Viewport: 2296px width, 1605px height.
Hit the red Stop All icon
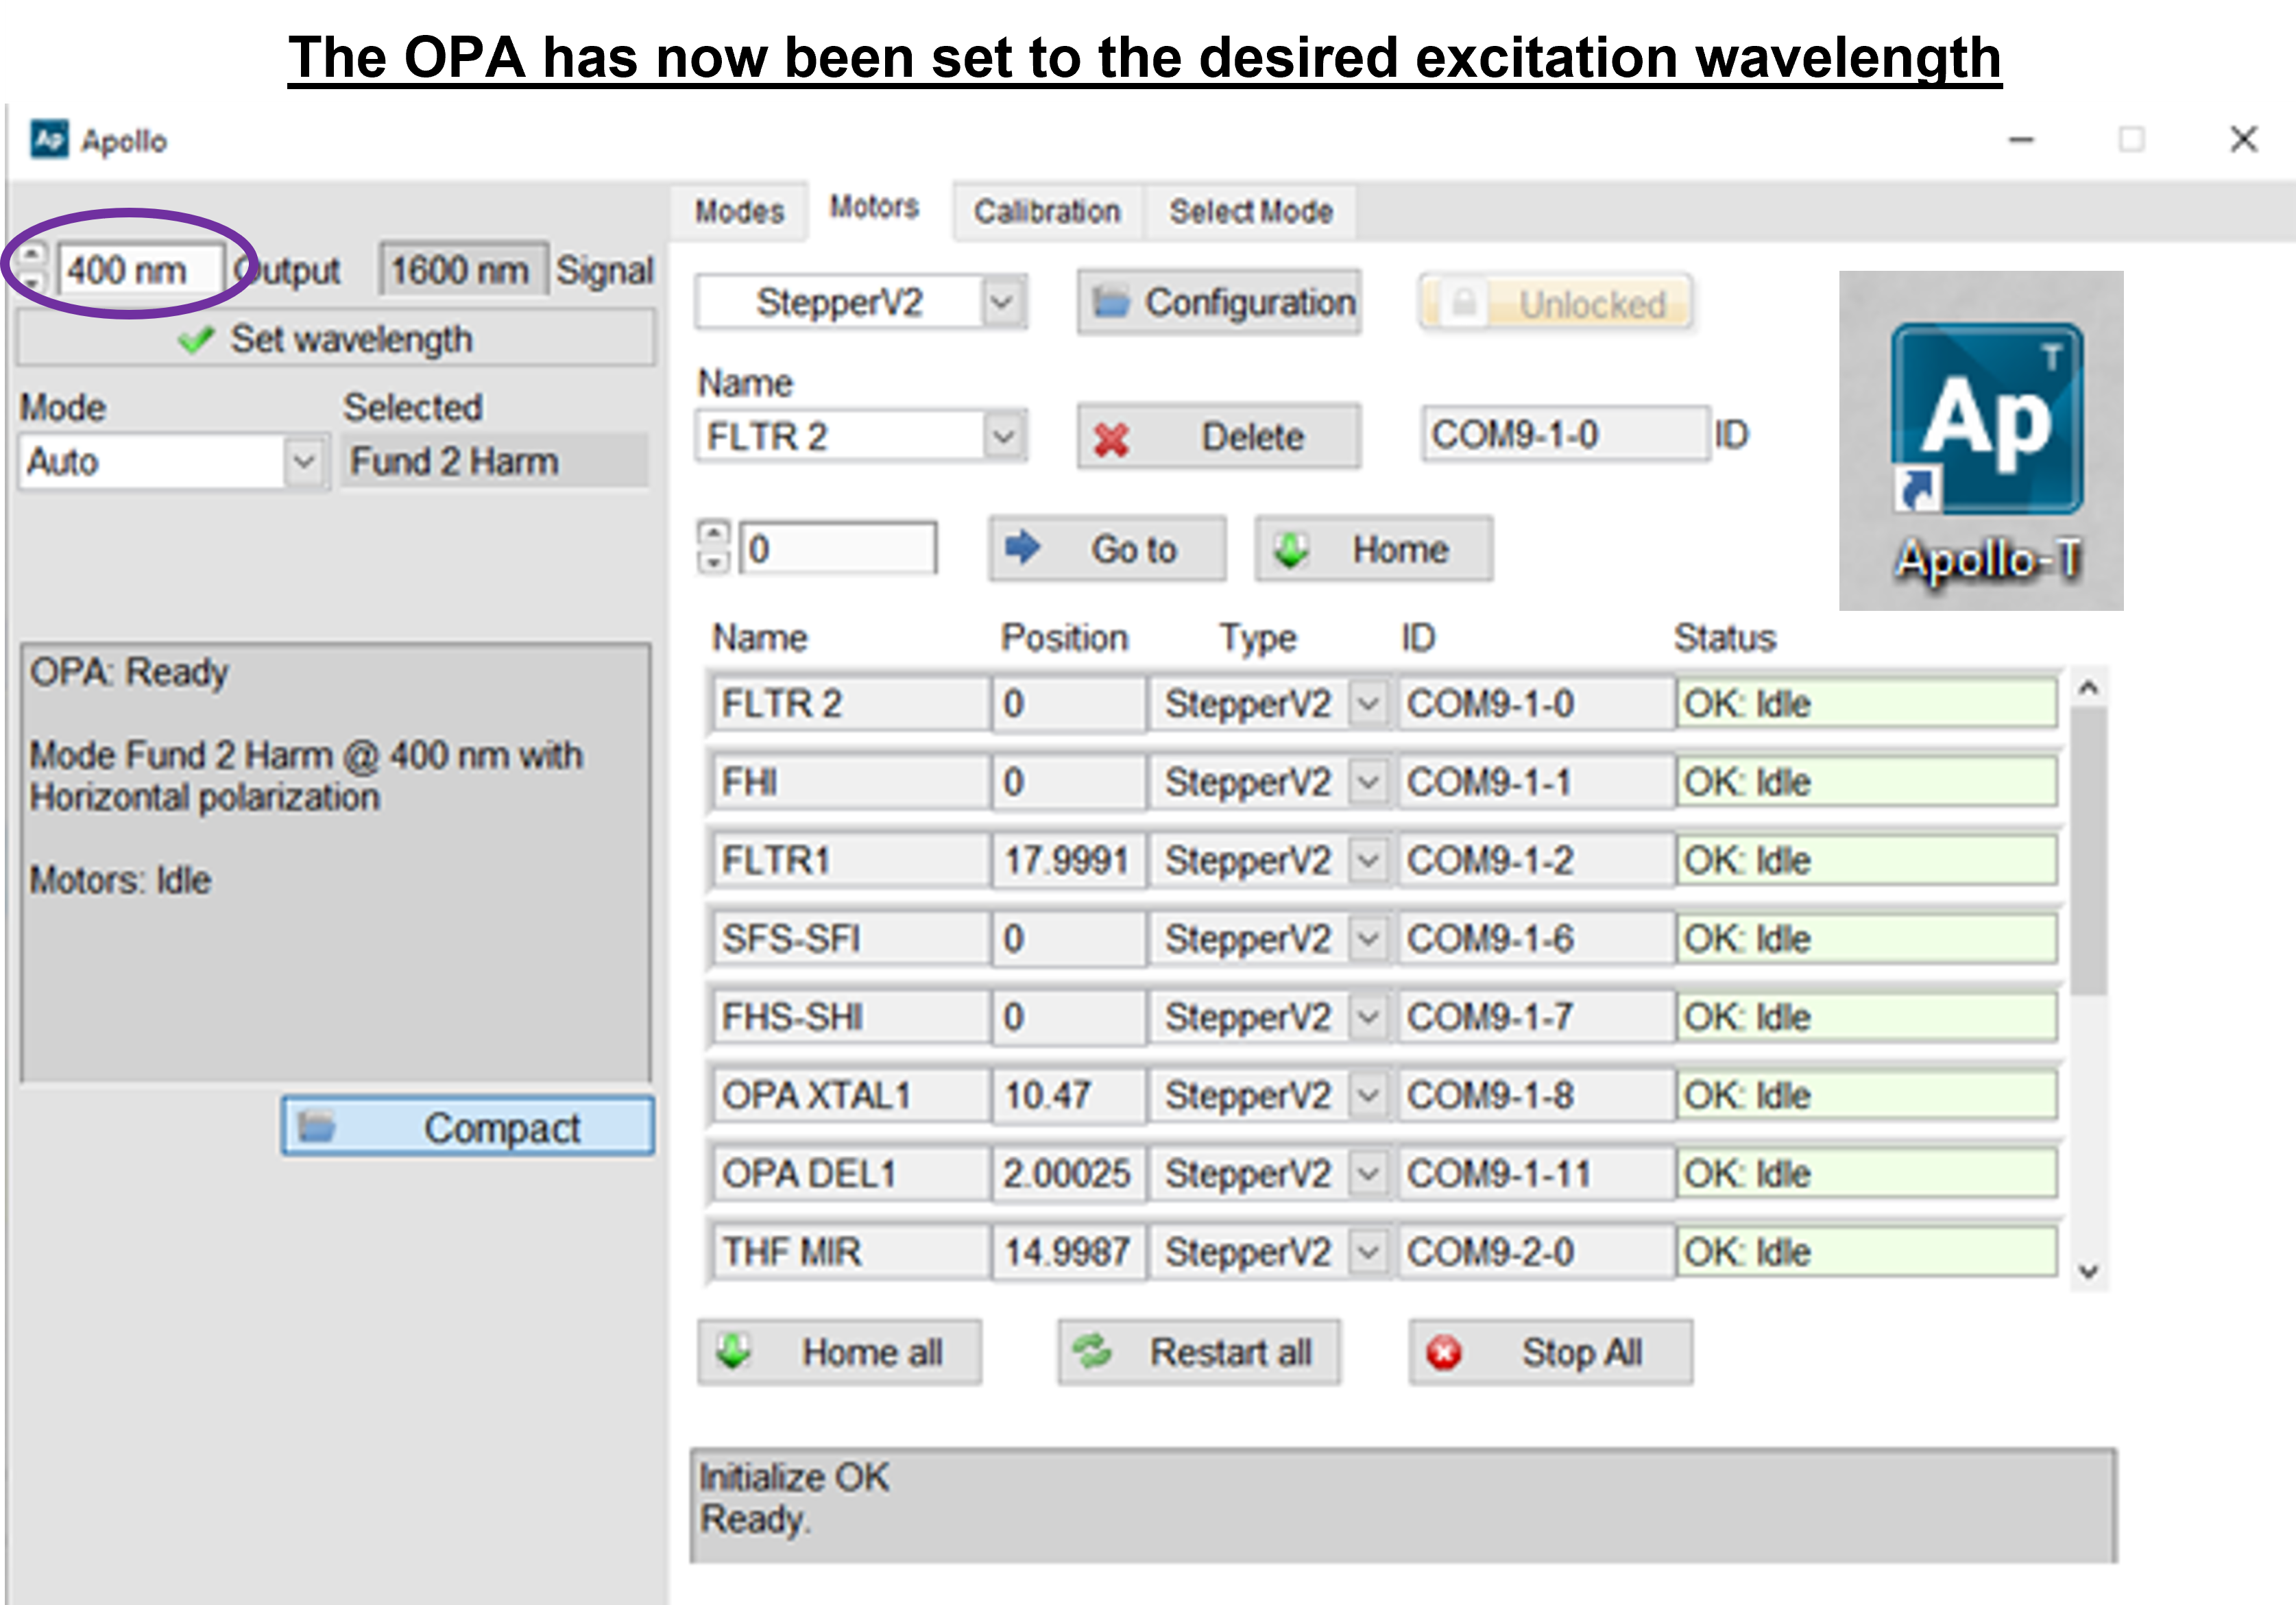click(1443, 1353)
